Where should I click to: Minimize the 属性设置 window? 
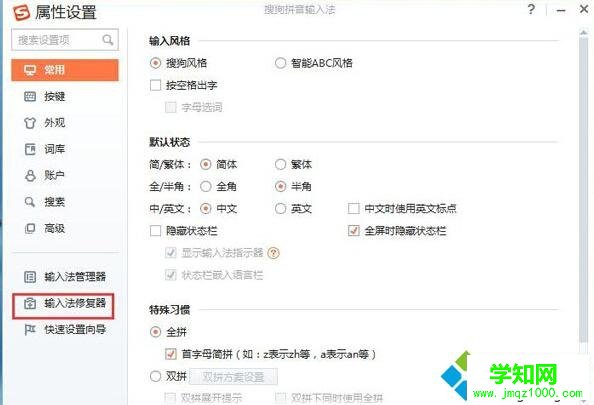[561, 10]
